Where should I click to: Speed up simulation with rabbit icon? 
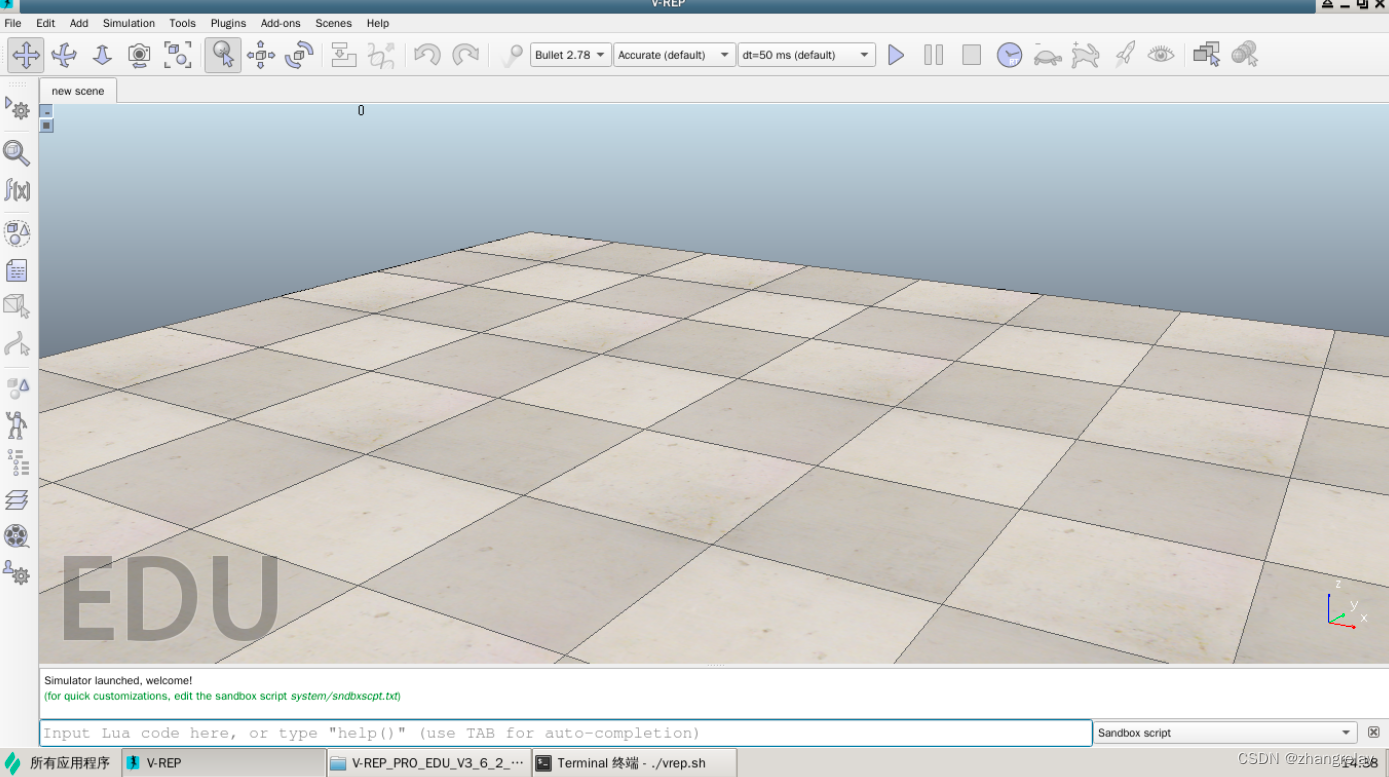coord(1086,55)
